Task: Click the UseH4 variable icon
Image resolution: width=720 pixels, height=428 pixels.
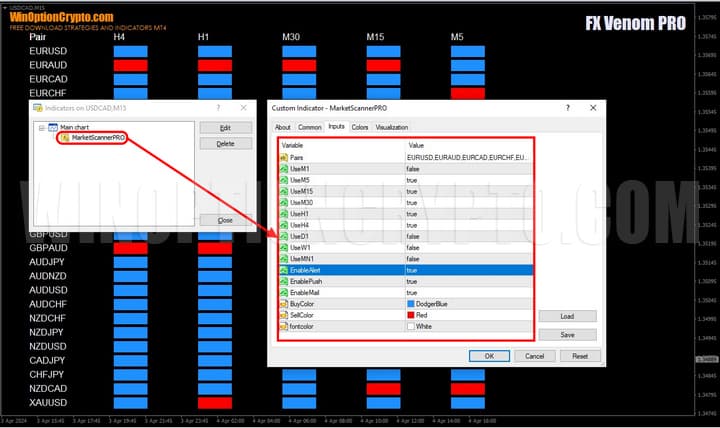Action: 284,225
